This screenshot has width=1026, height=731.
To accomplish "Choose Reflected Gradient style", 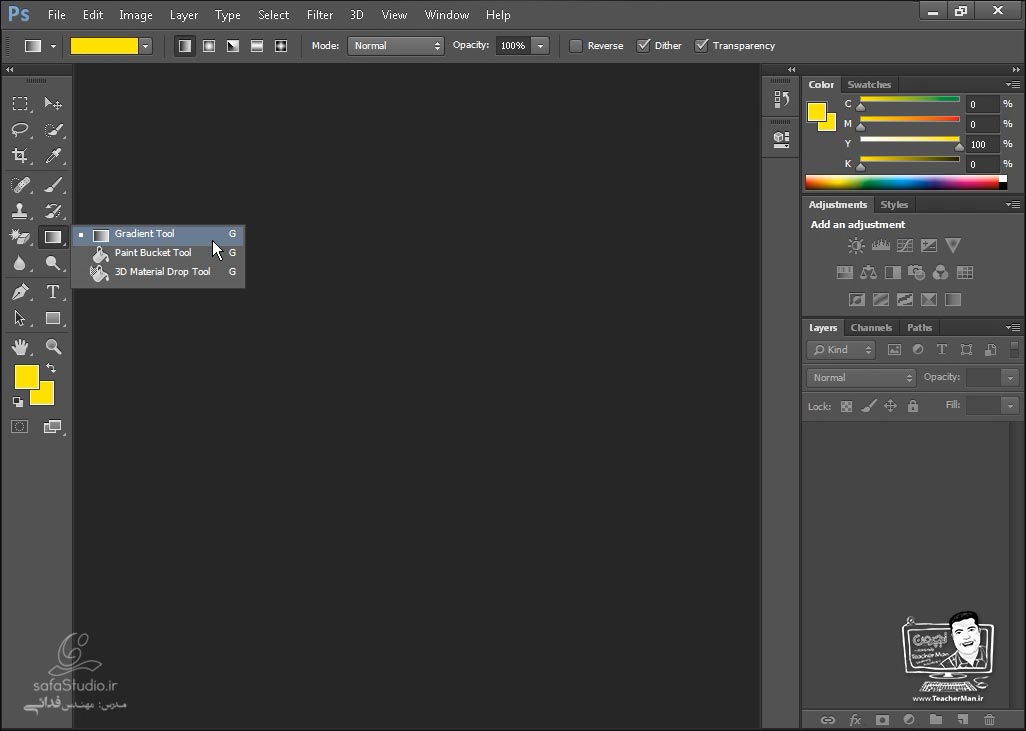I will (x=257, y=46).
